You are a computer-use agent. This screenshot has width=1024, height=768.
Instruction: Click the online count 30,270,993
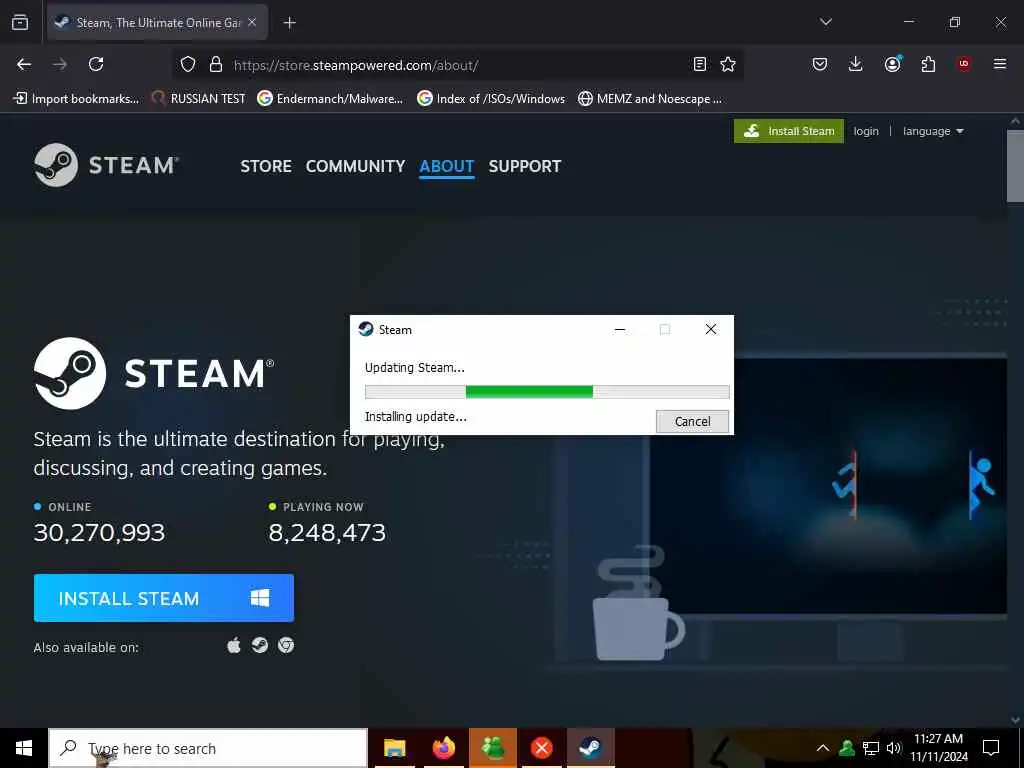tap(99, 533)
